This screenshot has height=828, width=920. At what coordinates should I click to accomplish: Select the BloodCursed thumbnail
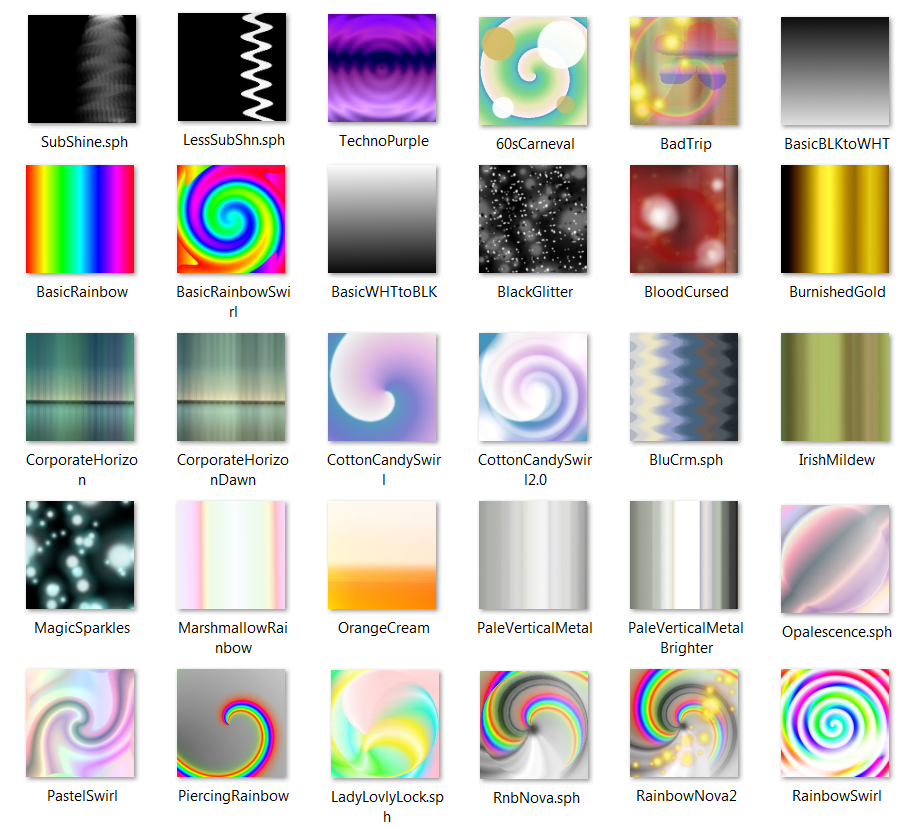684,219
